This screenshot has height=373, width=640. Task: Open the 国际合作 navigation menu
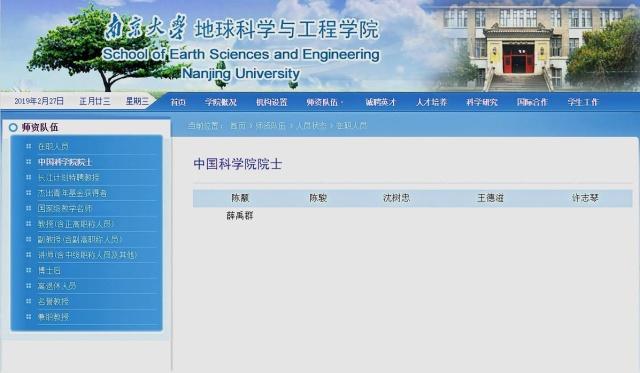pyautogui.click(x=532, y=102)
